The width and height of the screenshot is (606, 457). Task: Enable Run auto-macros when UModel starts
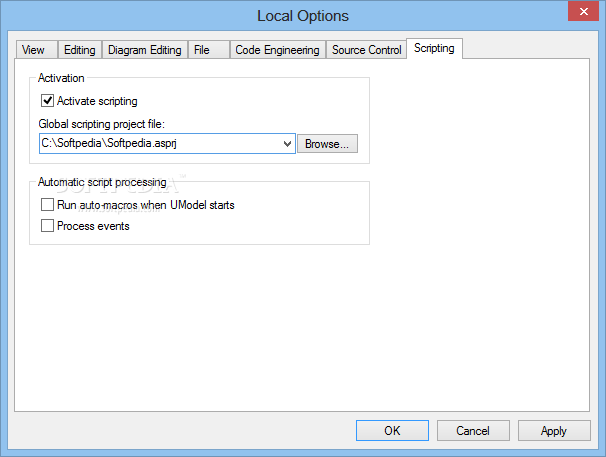click(x=47, y=205)
